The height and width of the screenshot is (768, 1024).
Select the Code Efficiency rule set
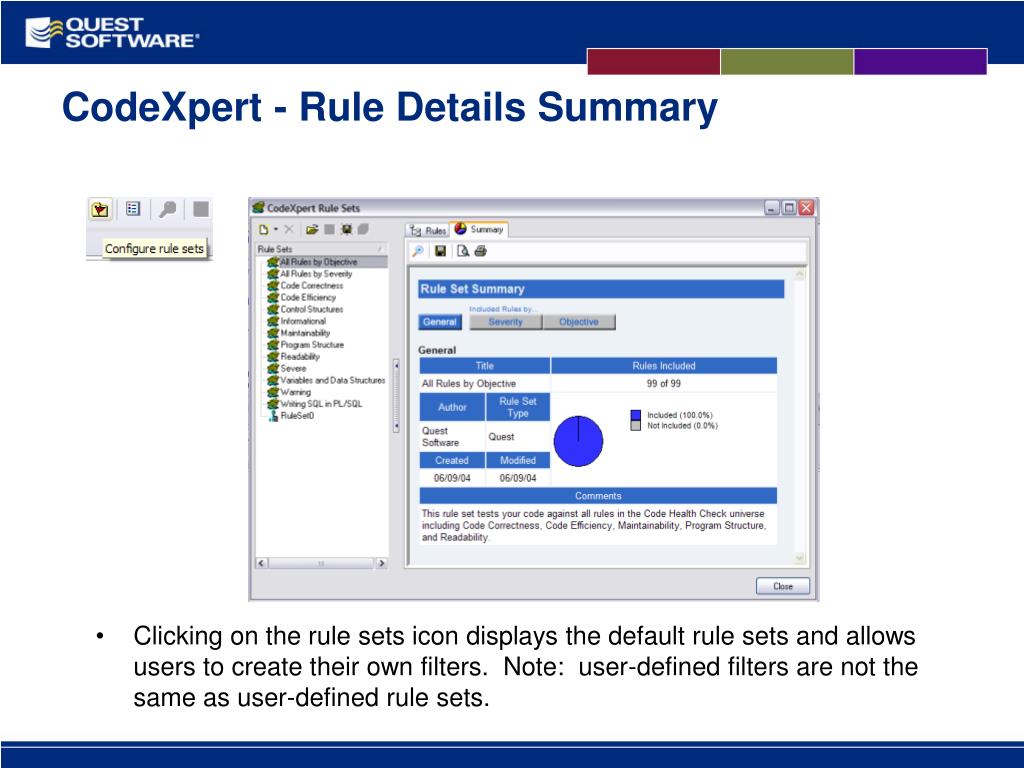click(x=308, y=297)
